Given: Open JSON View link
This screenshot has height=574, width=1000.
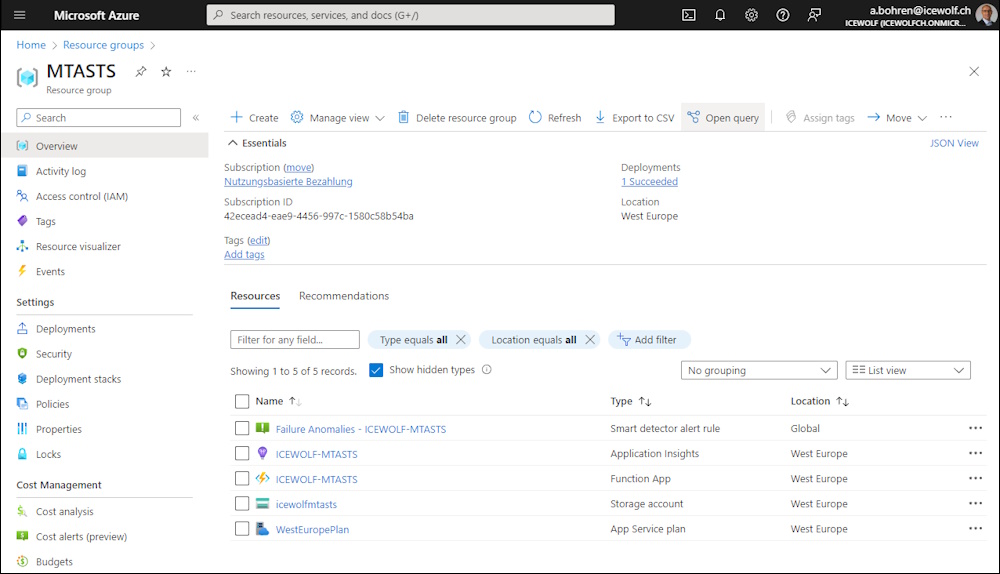Looking at the screenshot, I should coord(954,143).
